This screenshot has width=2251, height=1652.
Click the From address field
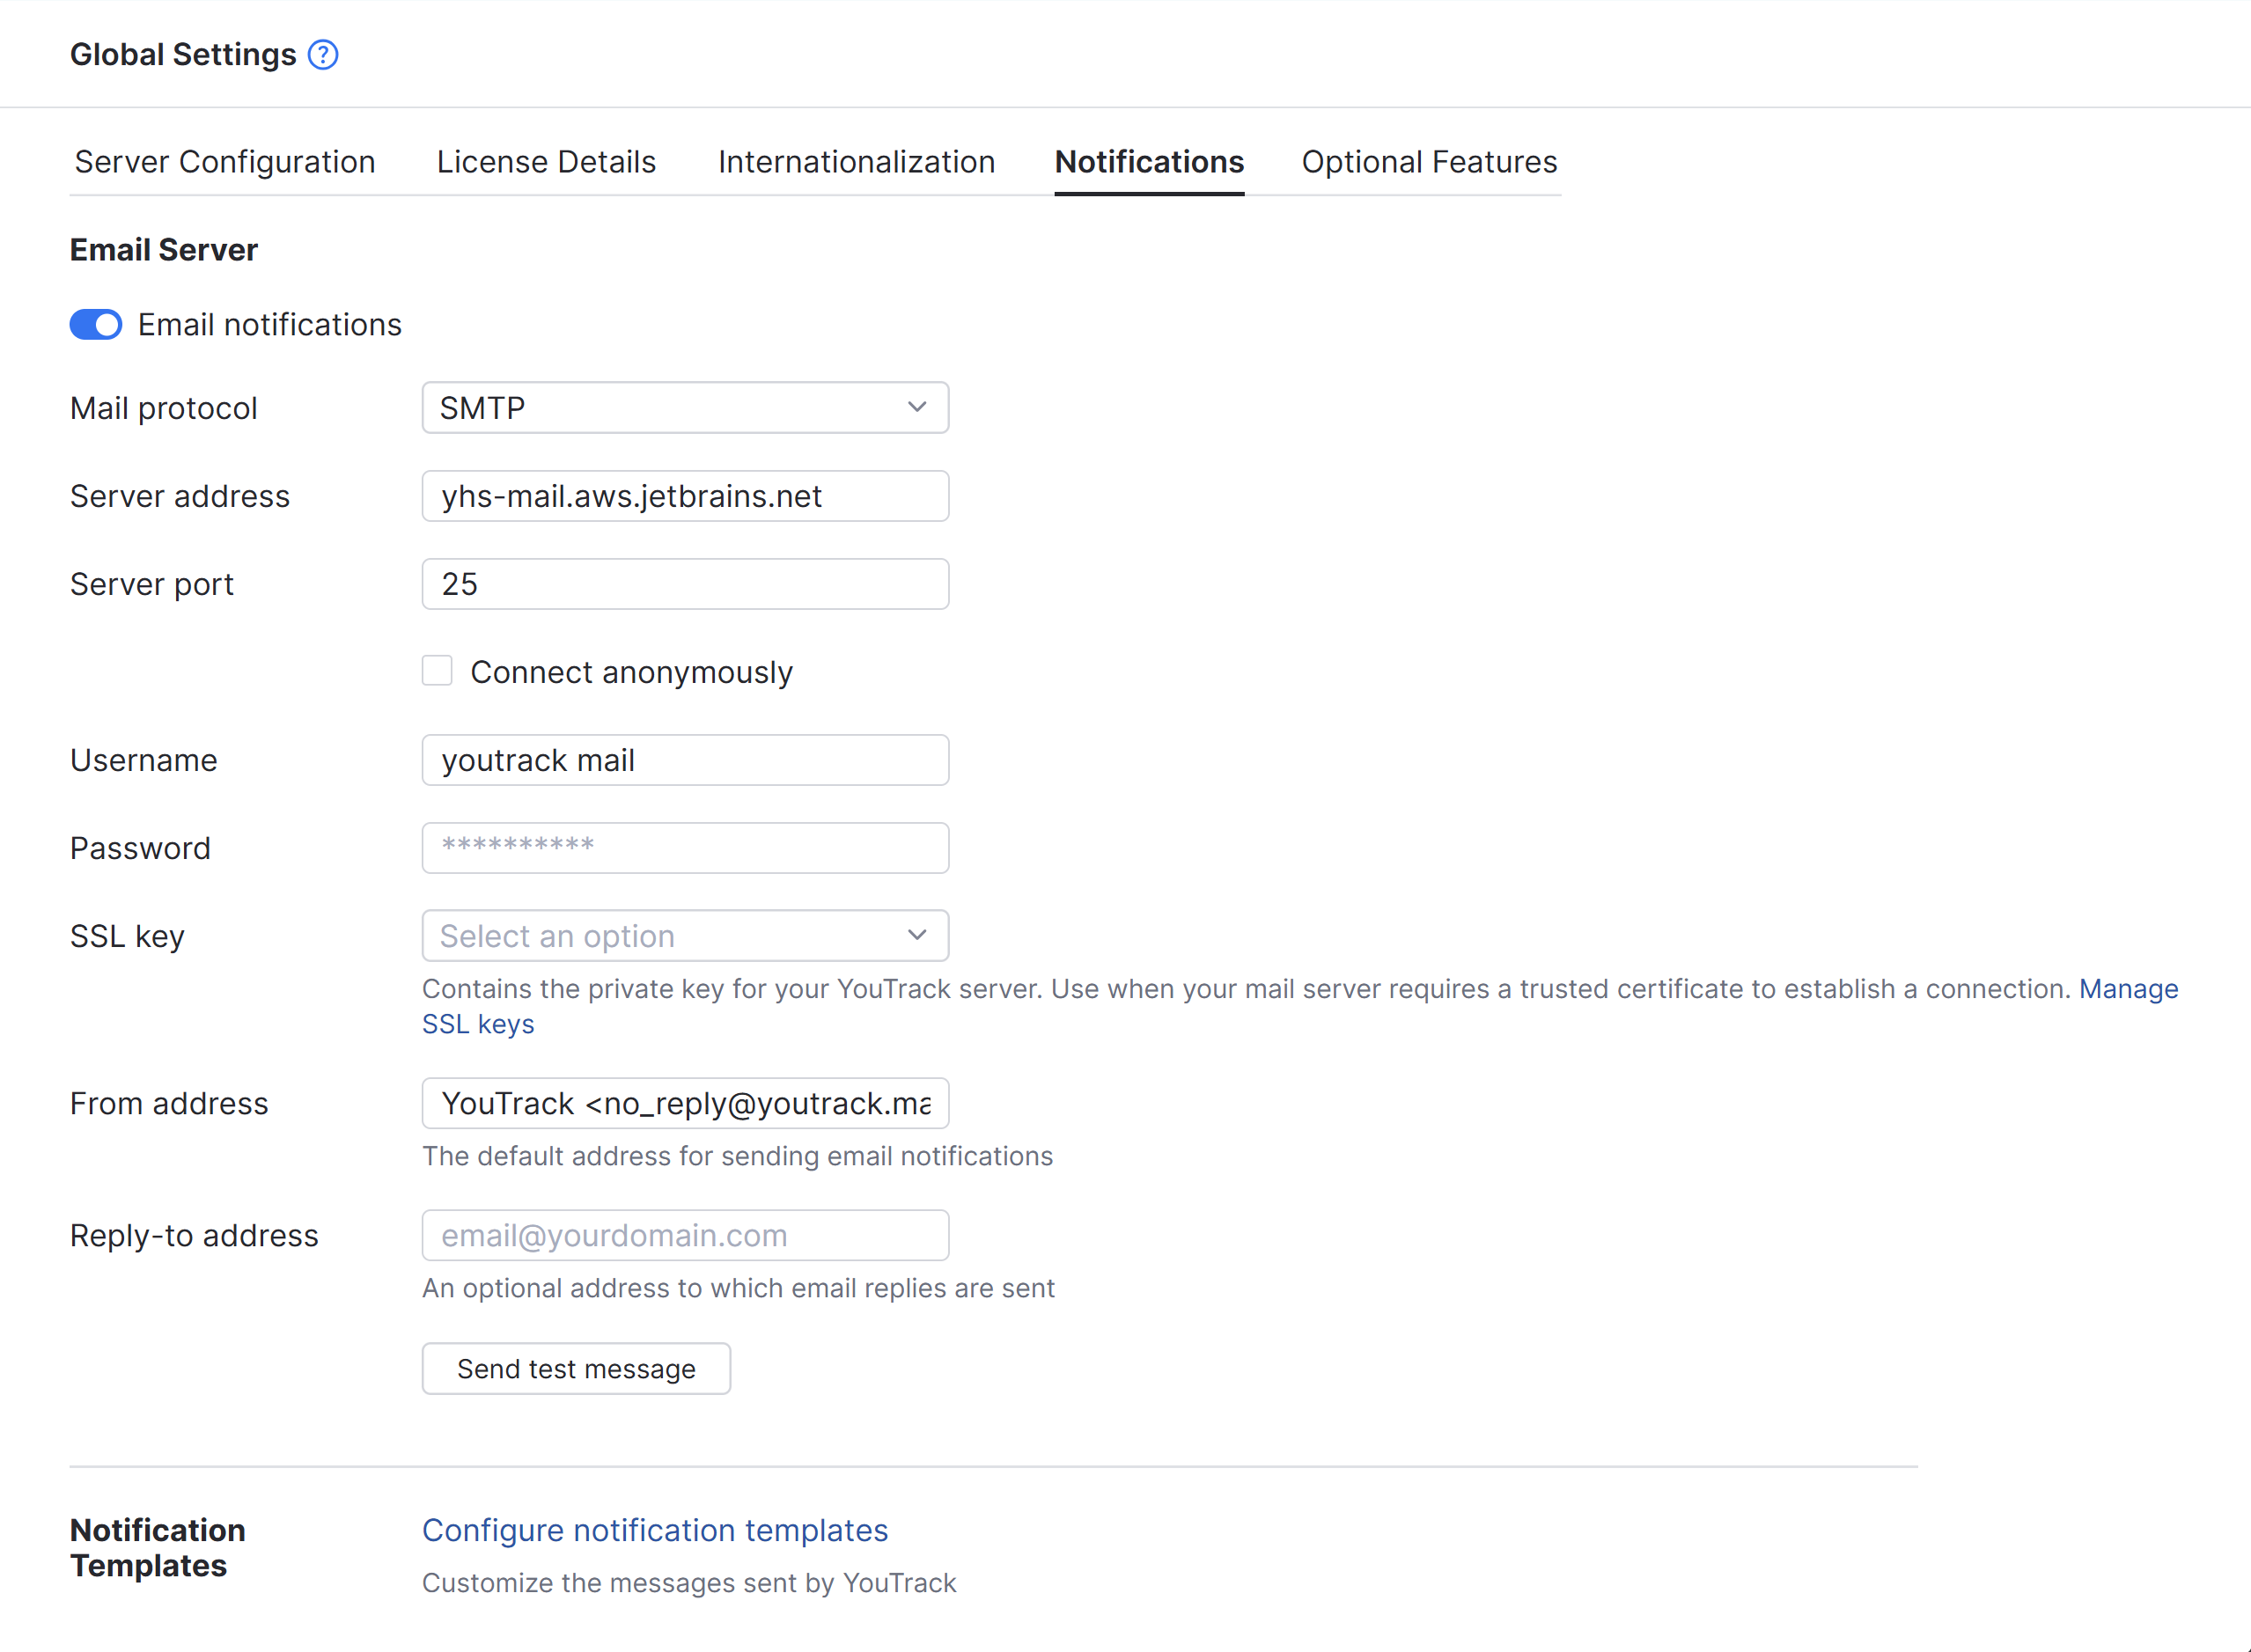(x=685, y=1103)
